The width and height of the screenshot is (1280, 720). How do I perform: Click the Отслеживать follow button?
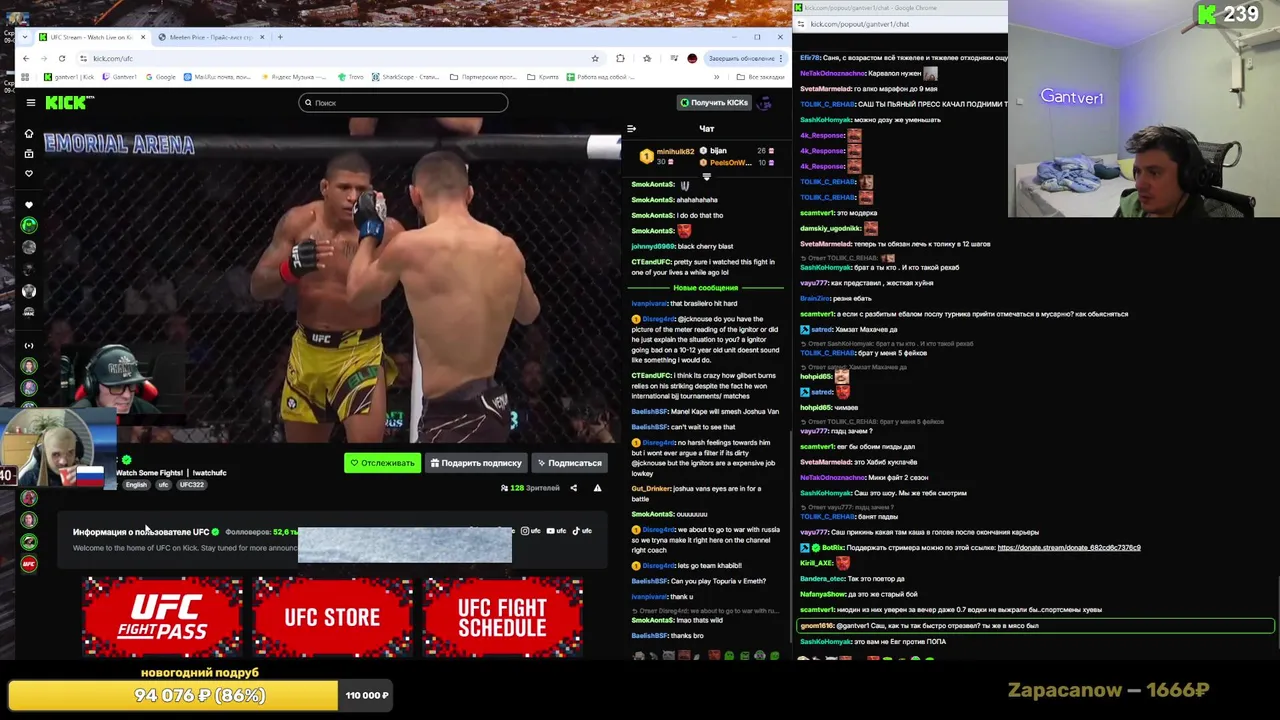(x=382, y=463)
